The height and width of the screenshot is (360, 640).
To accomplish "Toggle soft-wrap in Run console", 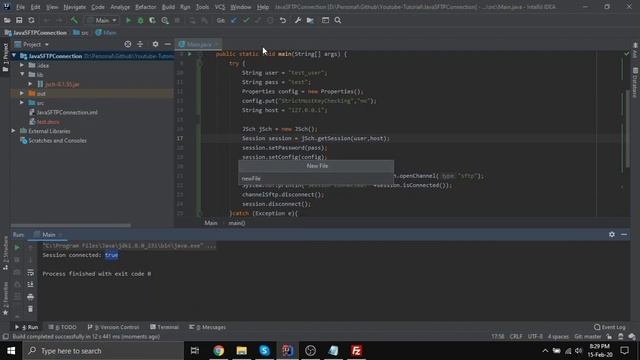I will (x=31, y=272).
